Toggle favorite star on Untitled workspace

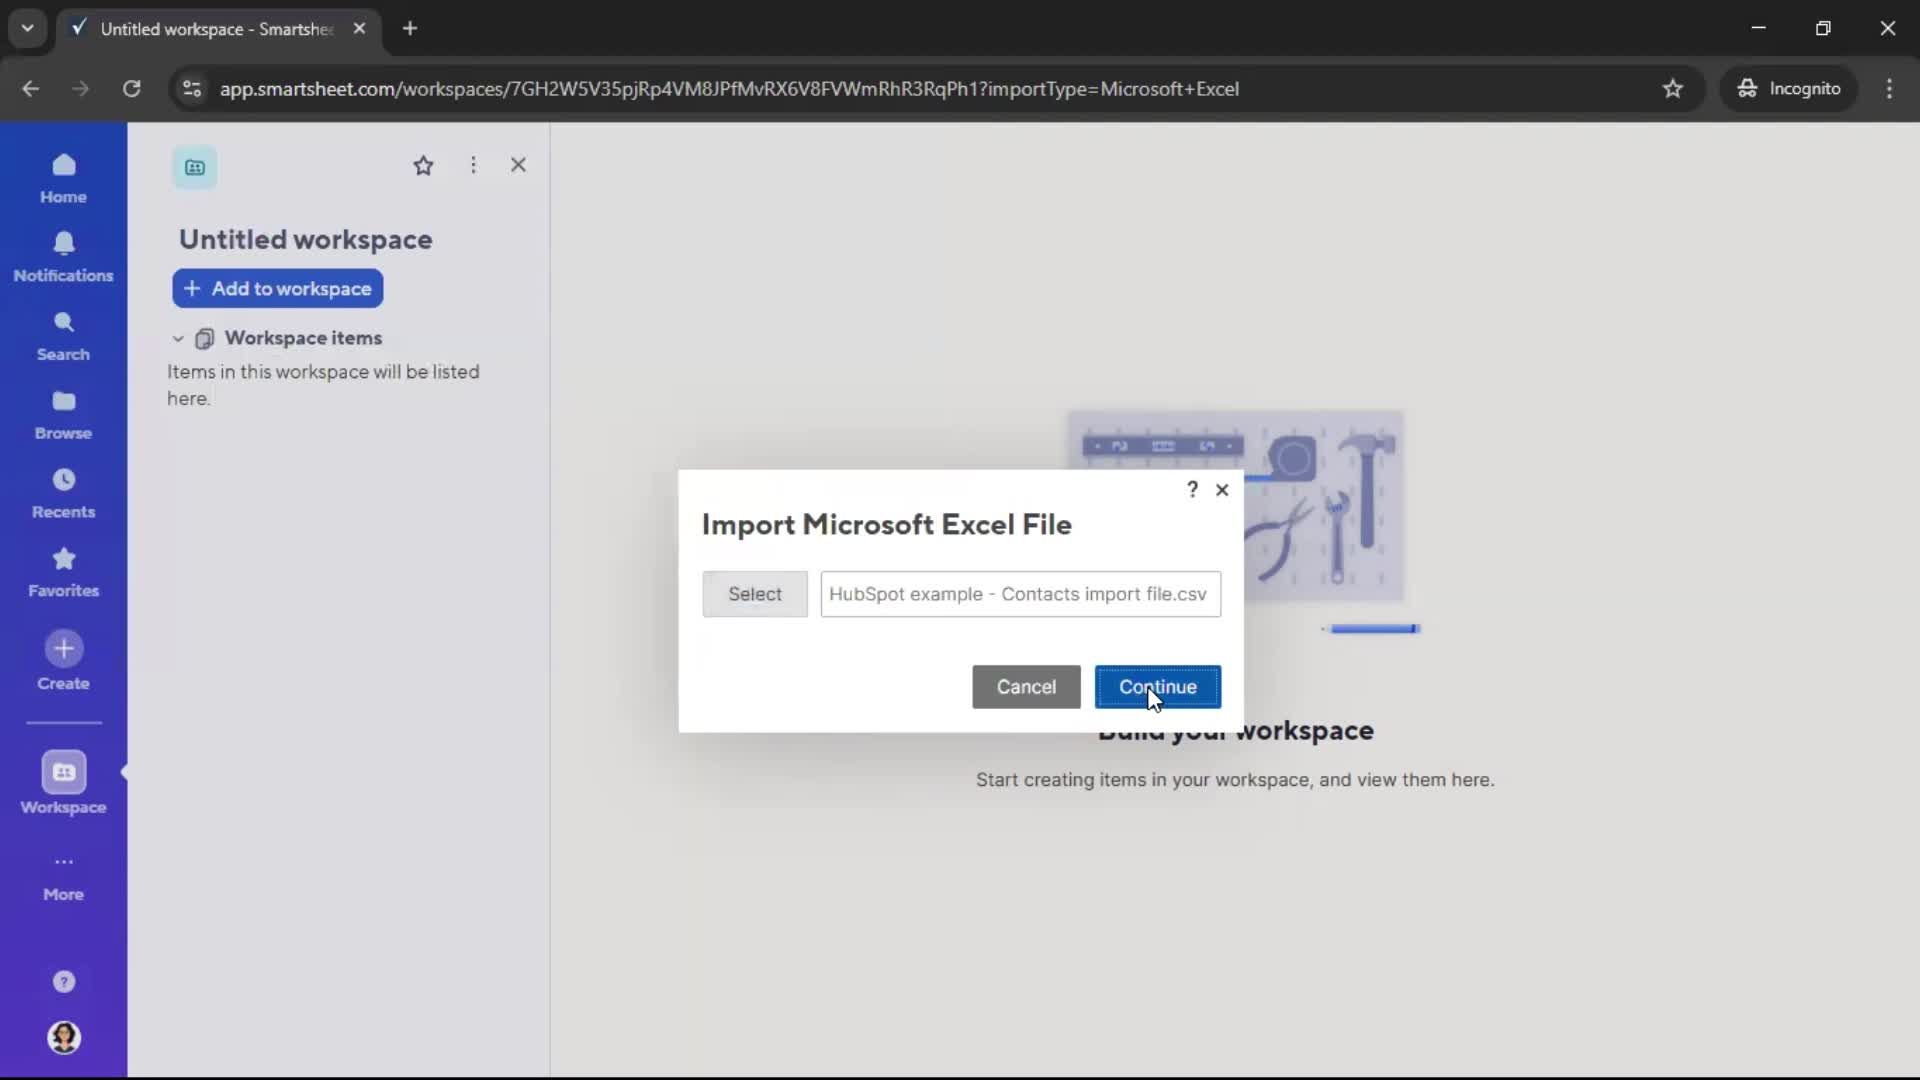coord(424,165)
